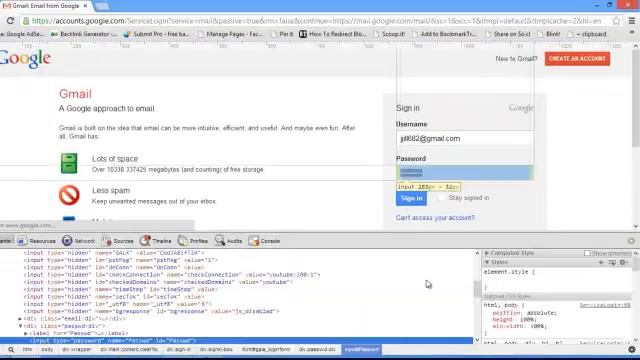This screenshot has height=360, width=640.
Task: Expand the Computed Style section
Action: tap(487, 253)
